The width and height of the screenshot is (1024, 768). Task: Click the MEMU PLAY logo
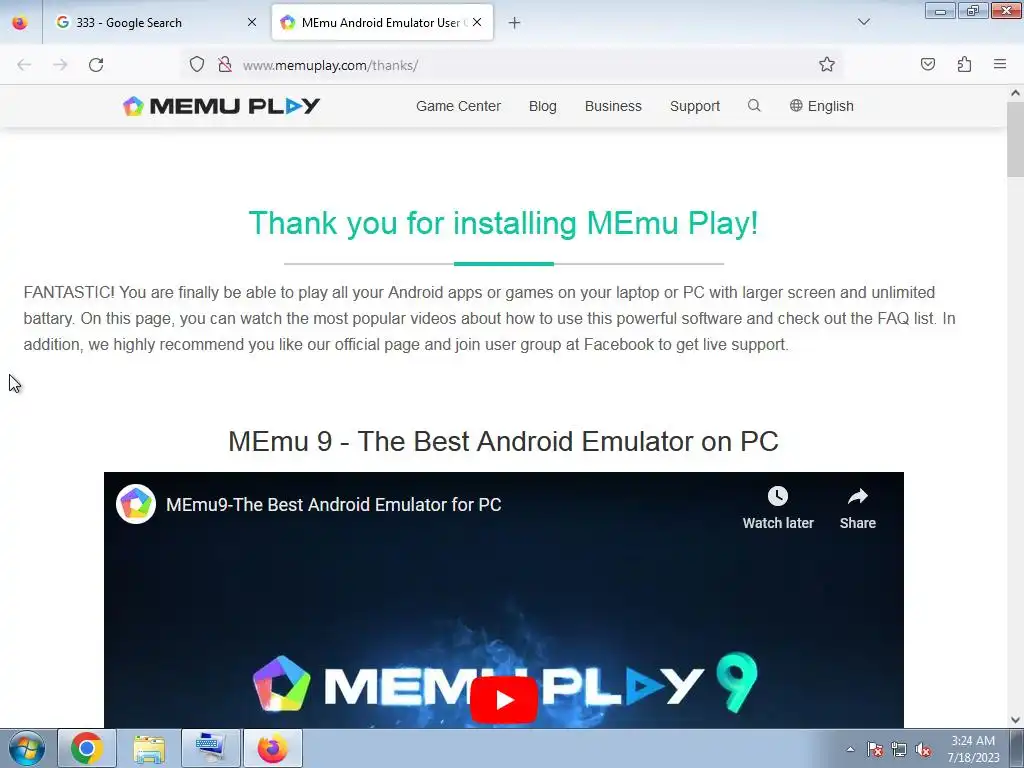pos(221,106)
